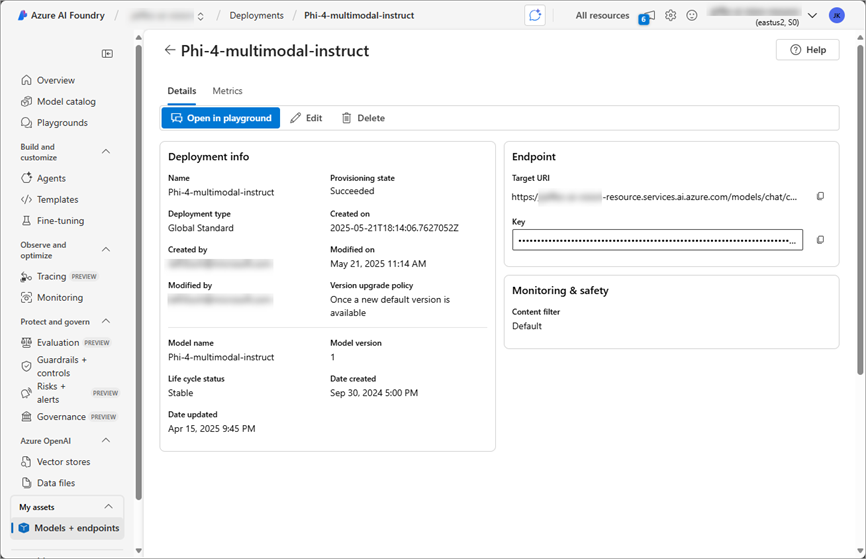Screen dimensions: 866x559
Task: Edit the deployment
Action: point(306,118)
